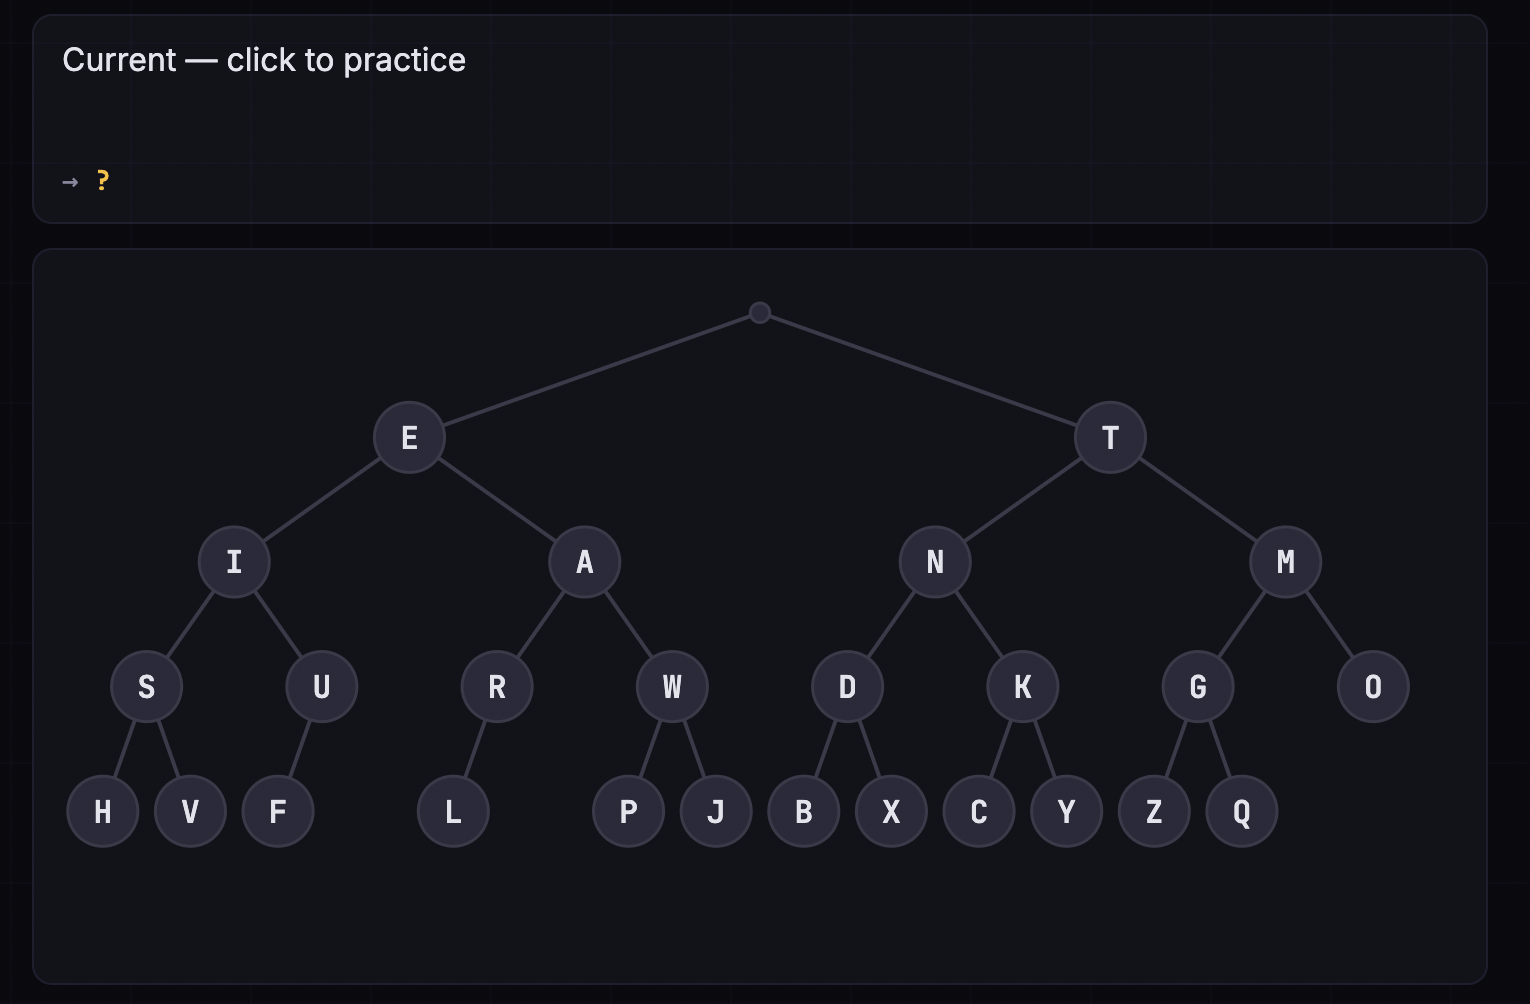The height and width of the screenshot is (1004, 1530).
Task: Select the T node
Action: [x=1110, y=437]
